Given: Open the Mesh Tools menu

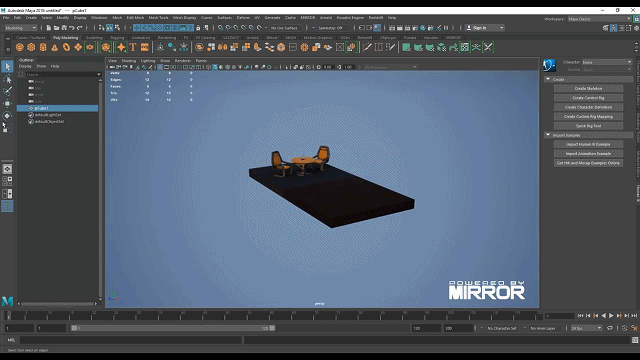Looking at the screenshot, I should click(x=158, y=18).
